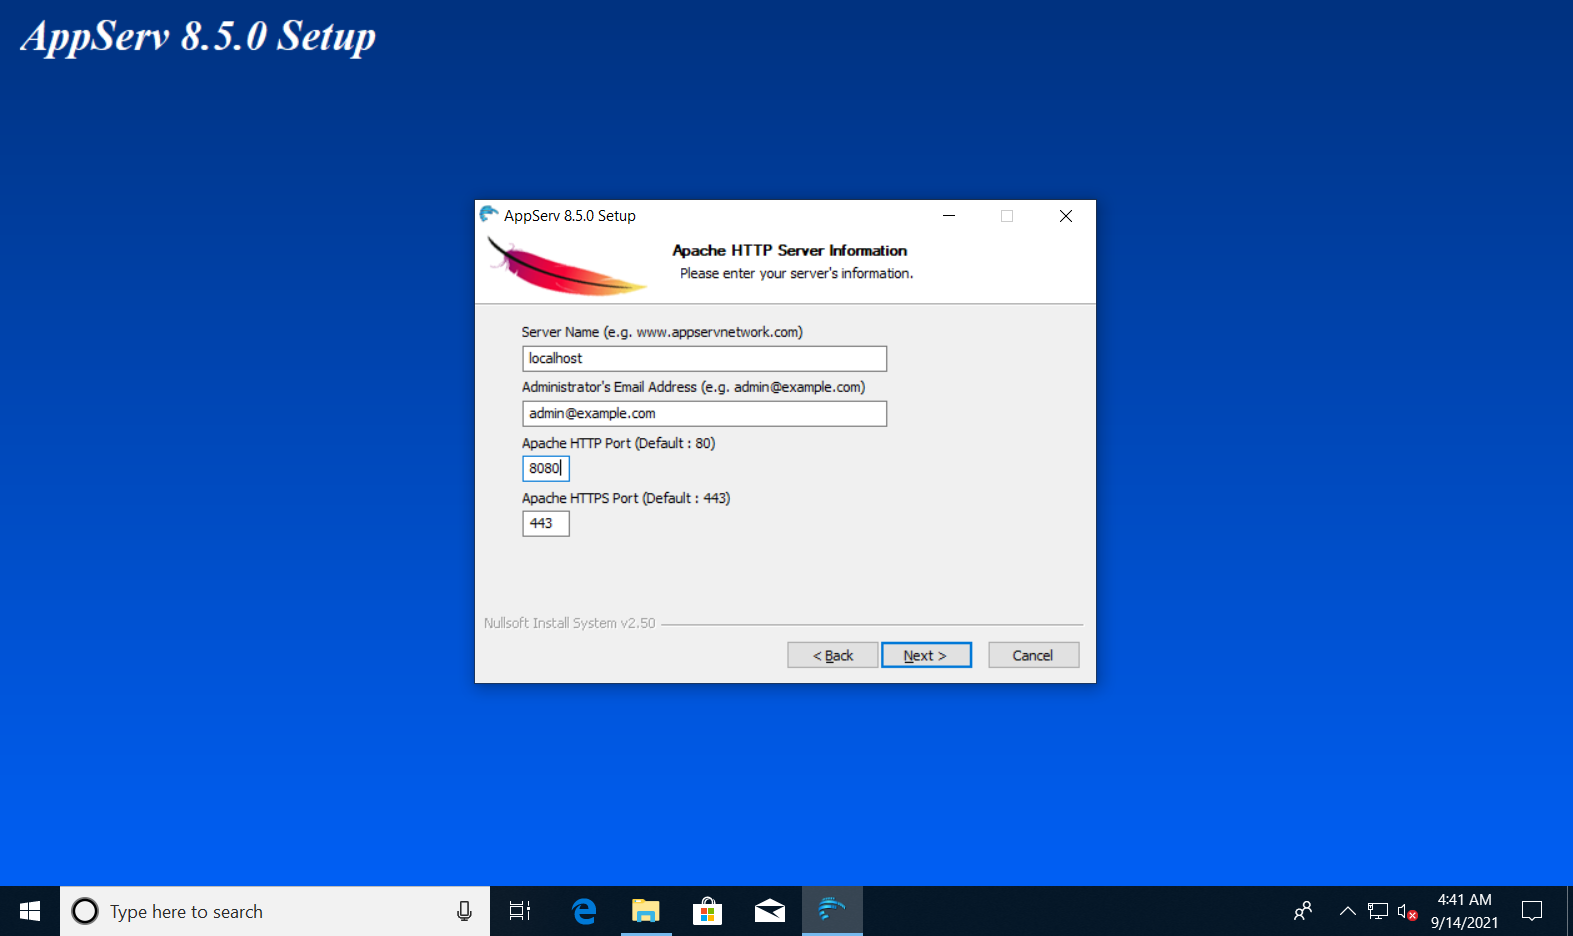Viewport: 1573px width, 936px height.
Task: Open the Windows Start menu
Action: click(30, 911)
